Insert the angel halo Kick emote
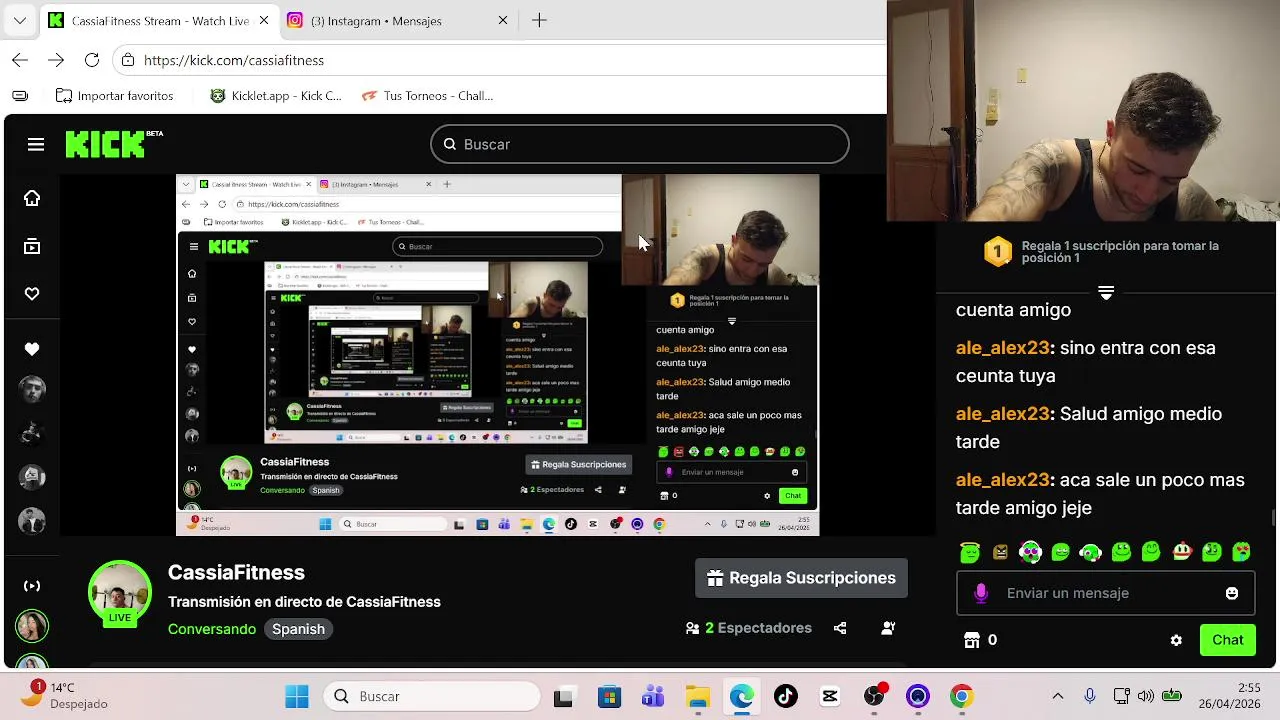The height and width of the screenshot is (720, 1280). pos(970,551)
